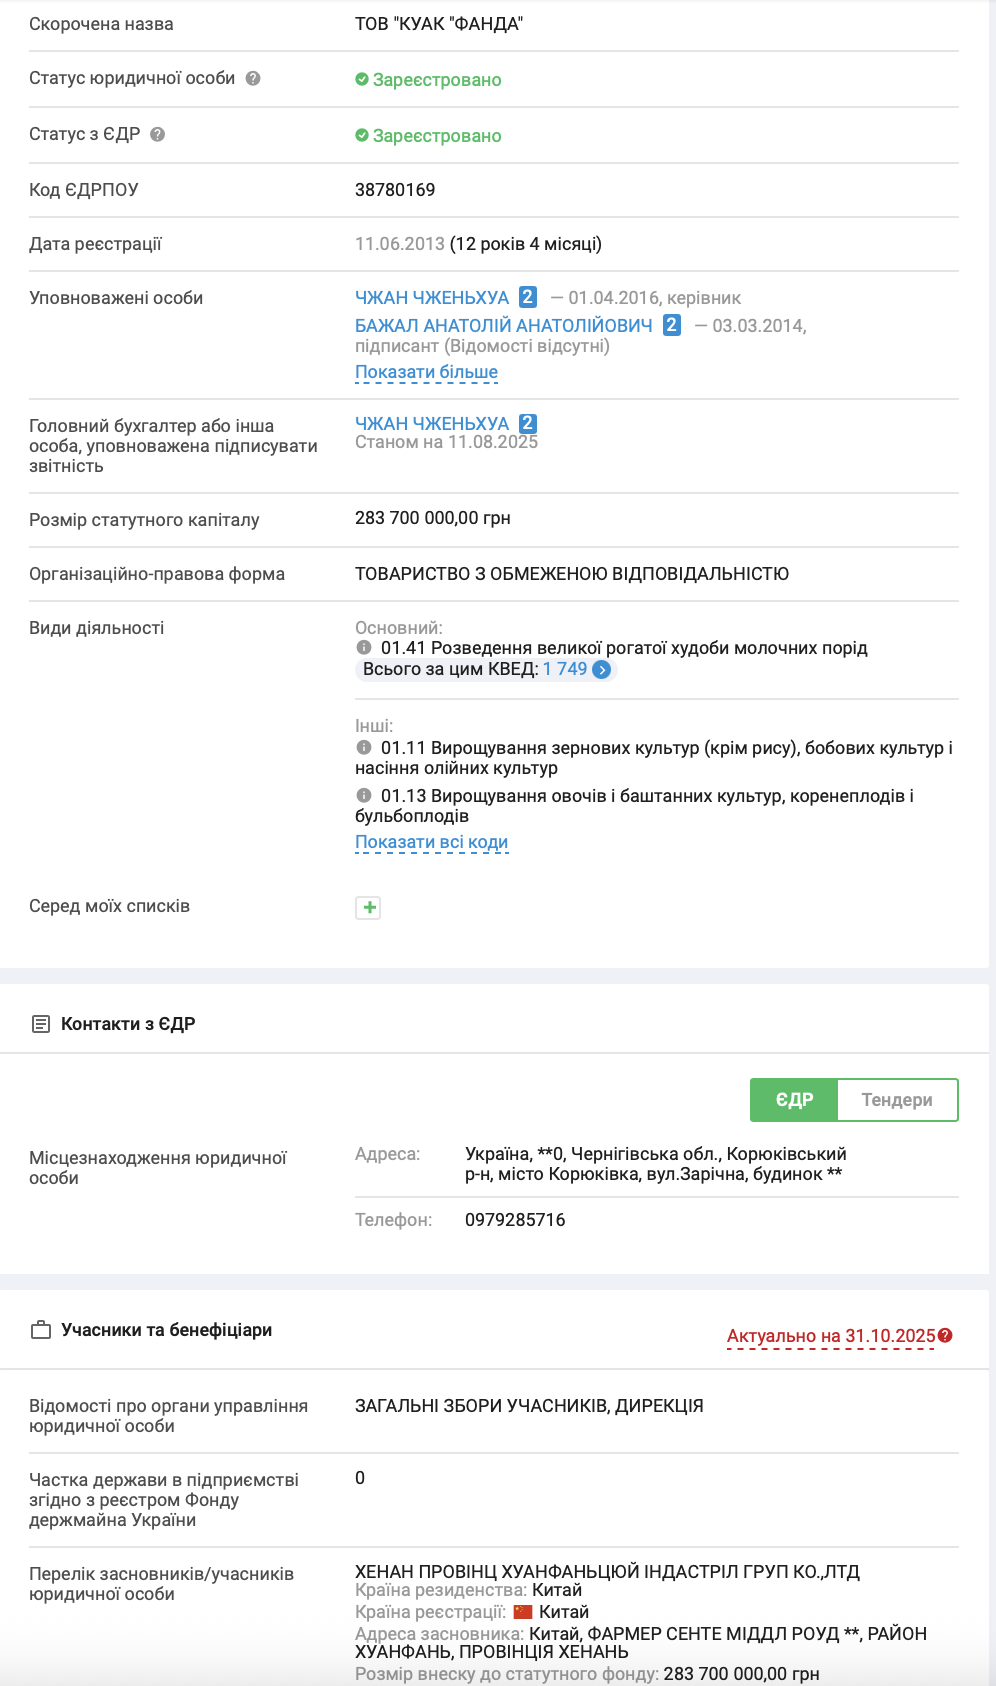Expand Показати всі коди activity list
The image size is (996, 1686).
click(x=431, y=842)
